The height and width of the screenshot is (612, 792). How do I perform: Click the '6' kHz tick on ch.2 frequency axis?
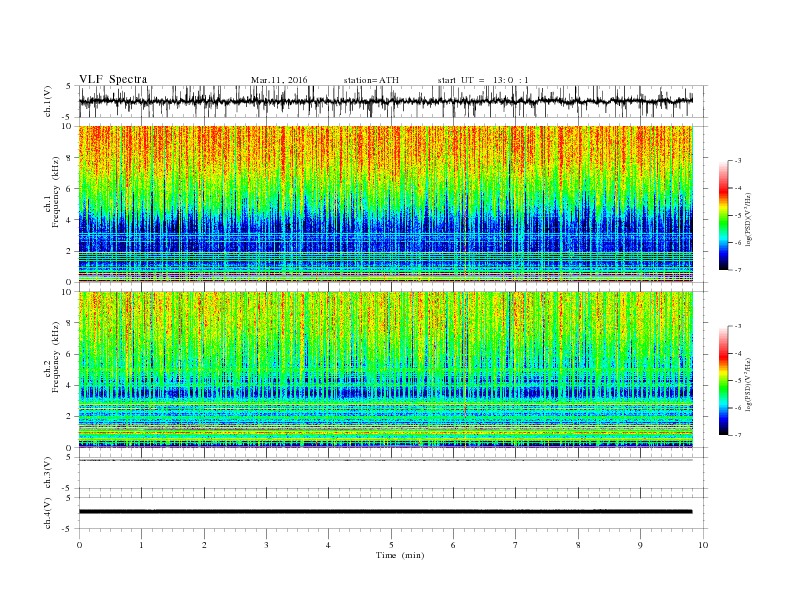pyautogui.click(x=69, y=354)
